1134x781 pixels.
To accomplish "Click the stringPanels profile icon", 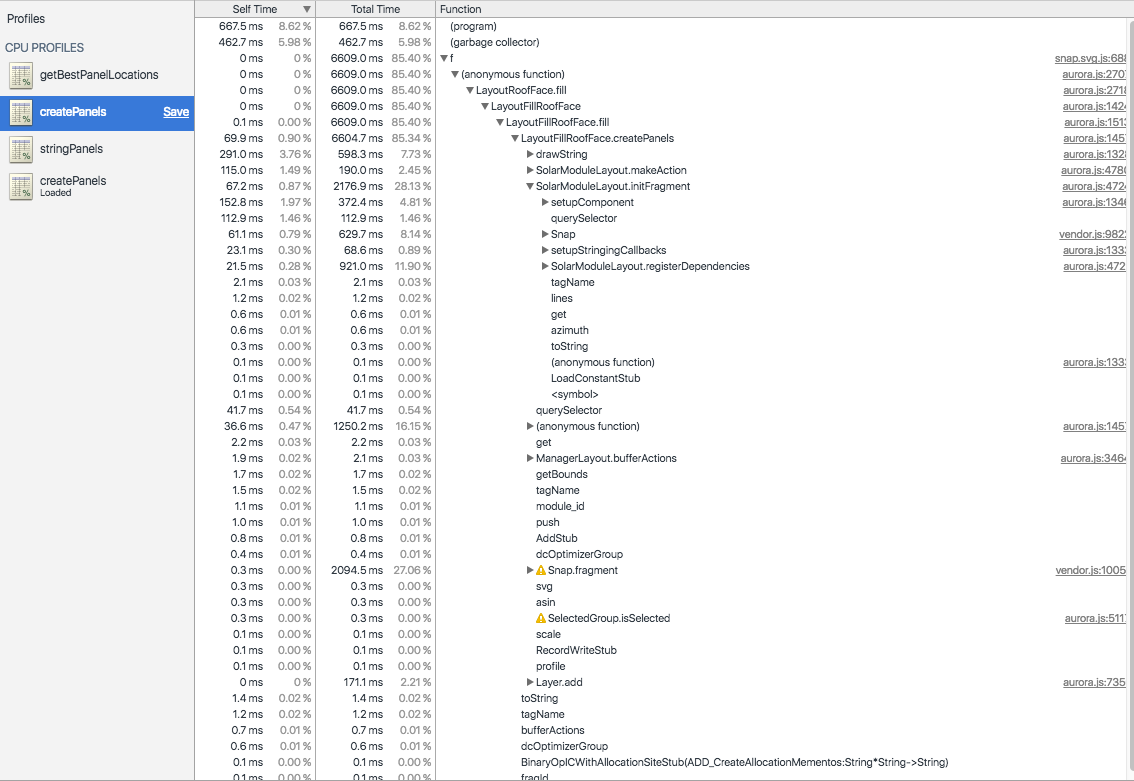I will coord(21,149).
